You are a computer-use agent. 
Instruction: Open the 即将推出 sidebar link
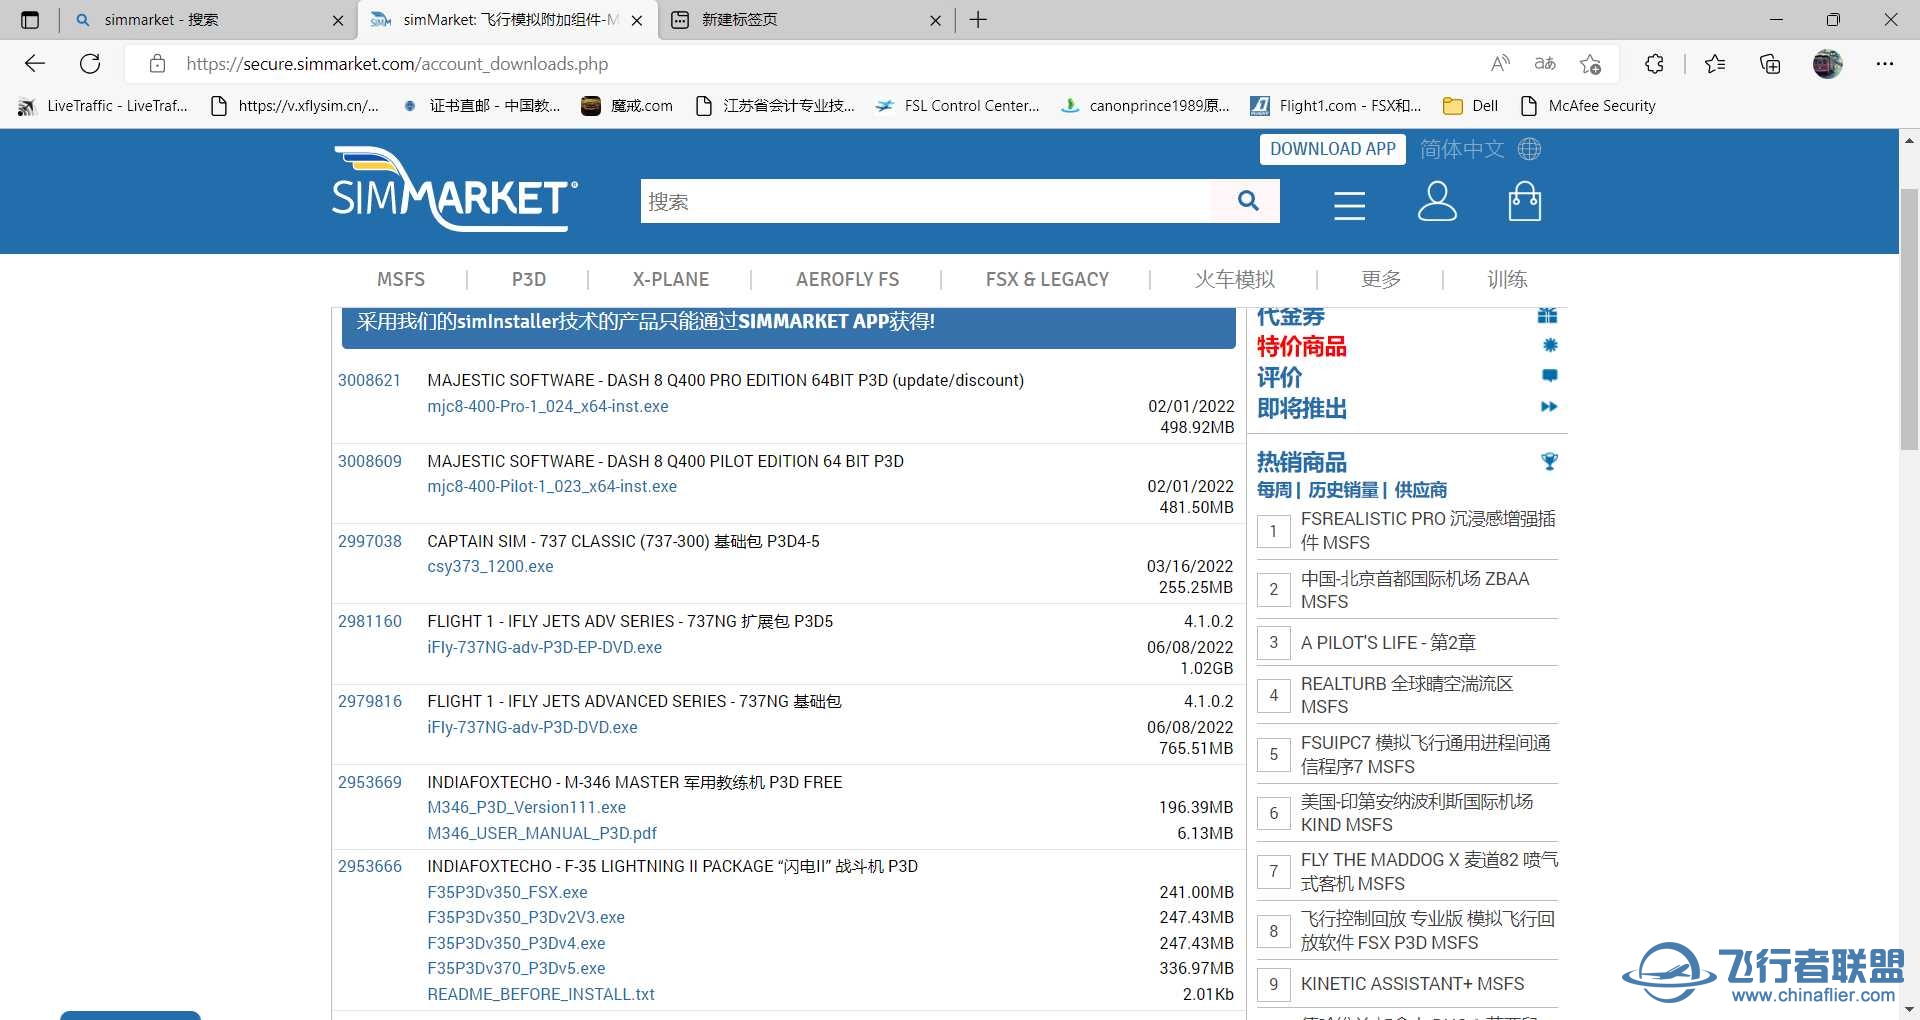(1301, 408)
